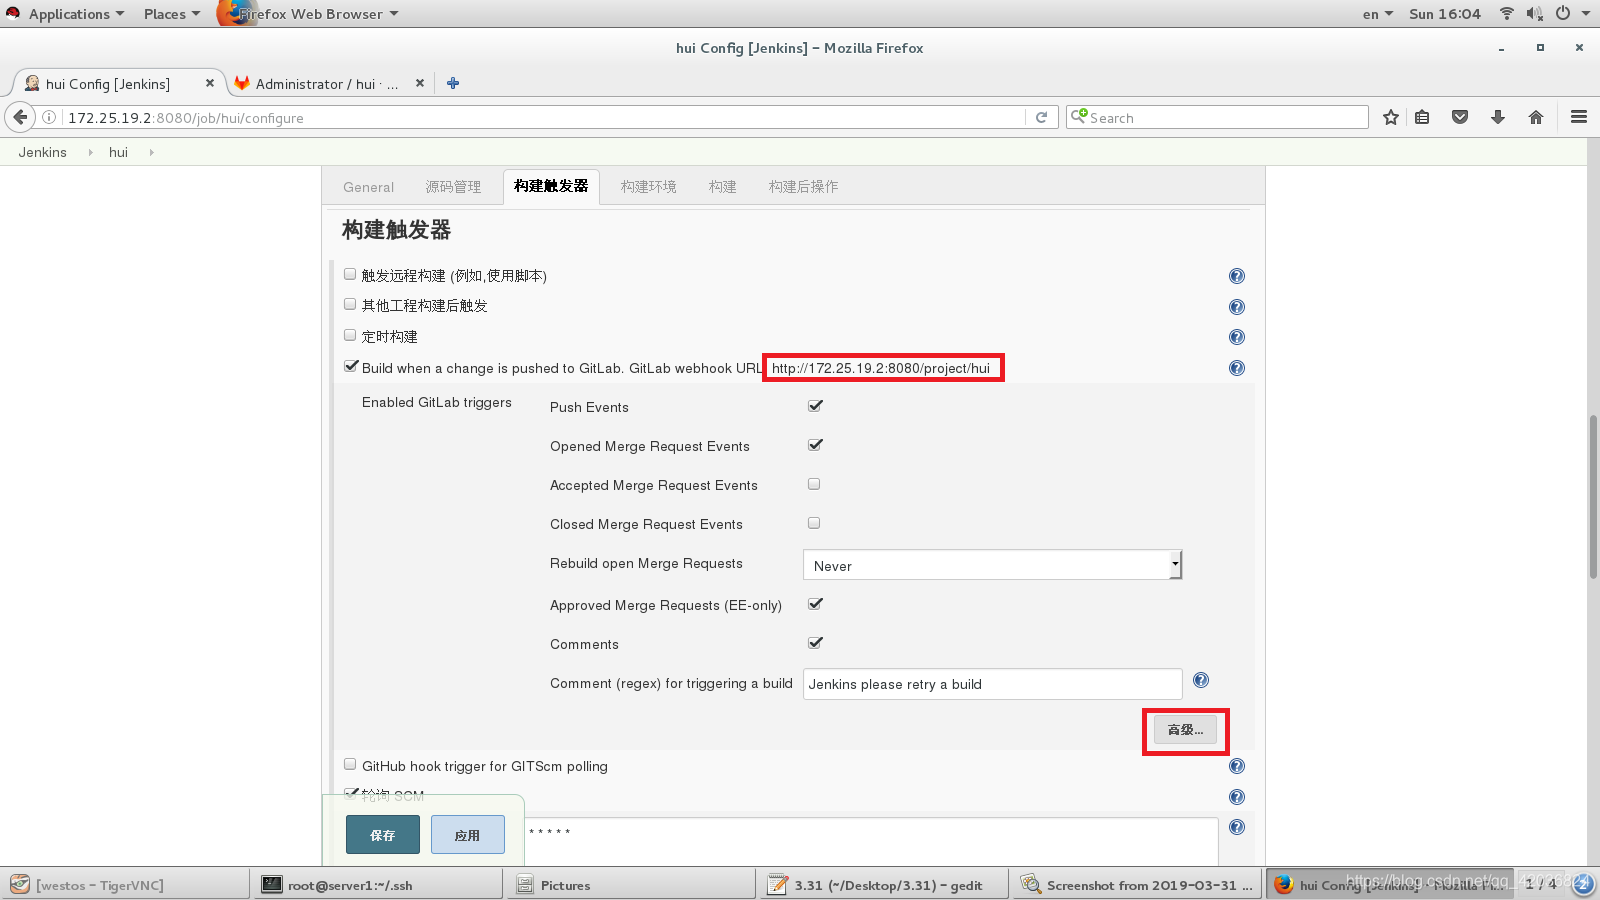The height and width of the screenshot is (900, 1600).
Task: Click the search engine icon in search box
Action: pyautogui.click(x=1079, y=116)
